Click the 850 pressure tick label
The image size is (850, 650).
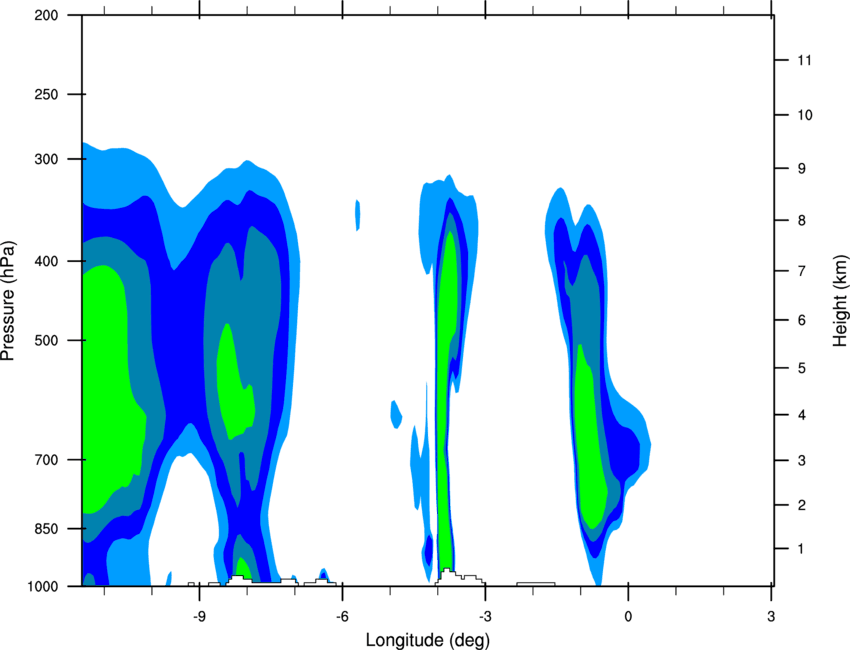[x=46, y=529]
